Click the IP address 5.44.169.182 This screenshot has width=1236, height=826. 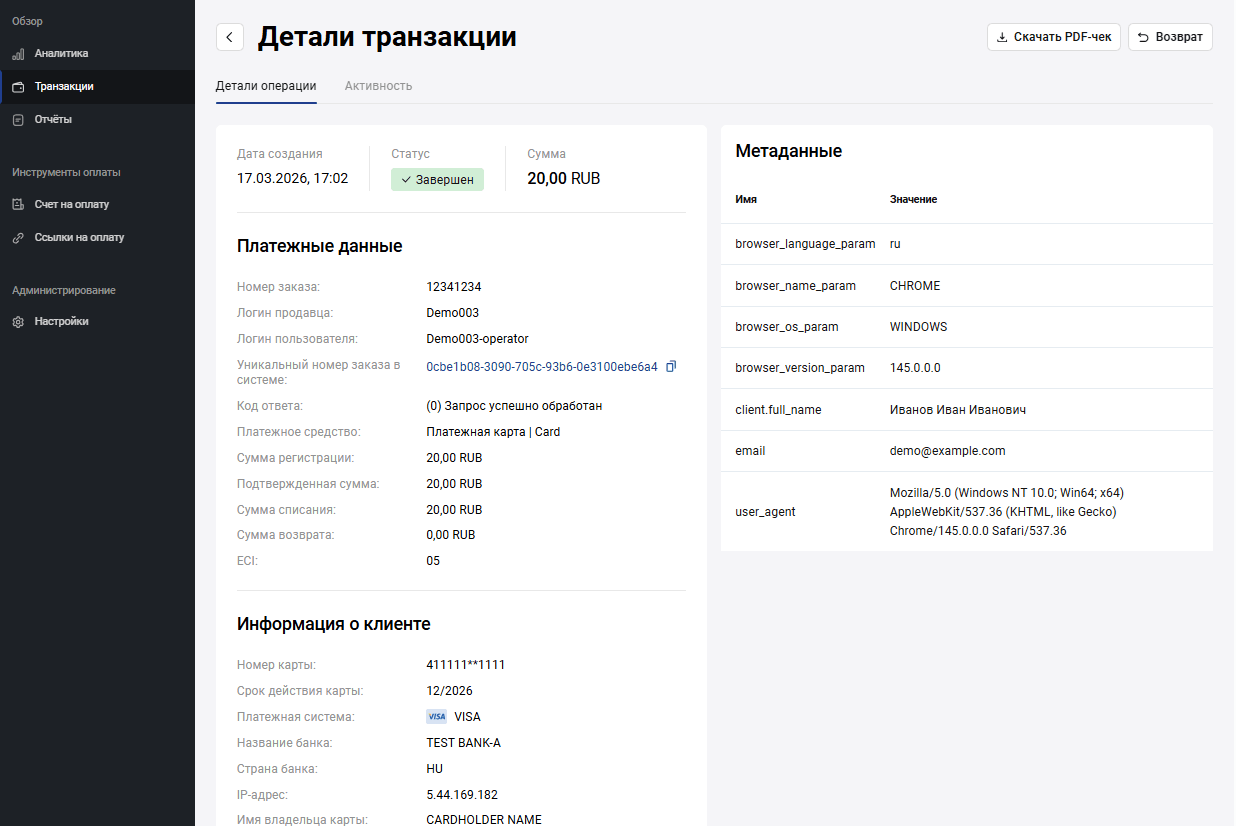point(461,795)
